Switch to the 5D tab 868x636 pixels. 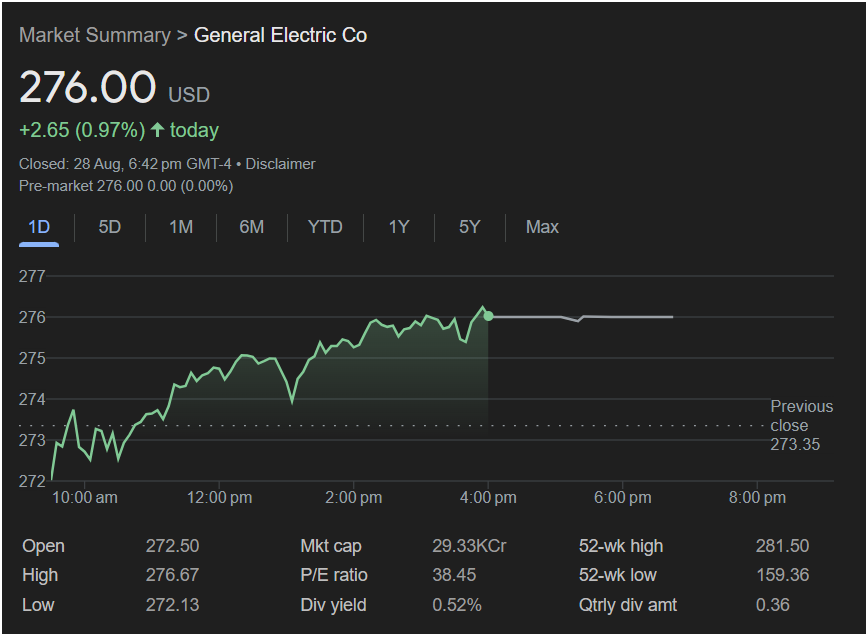[109, 227]
